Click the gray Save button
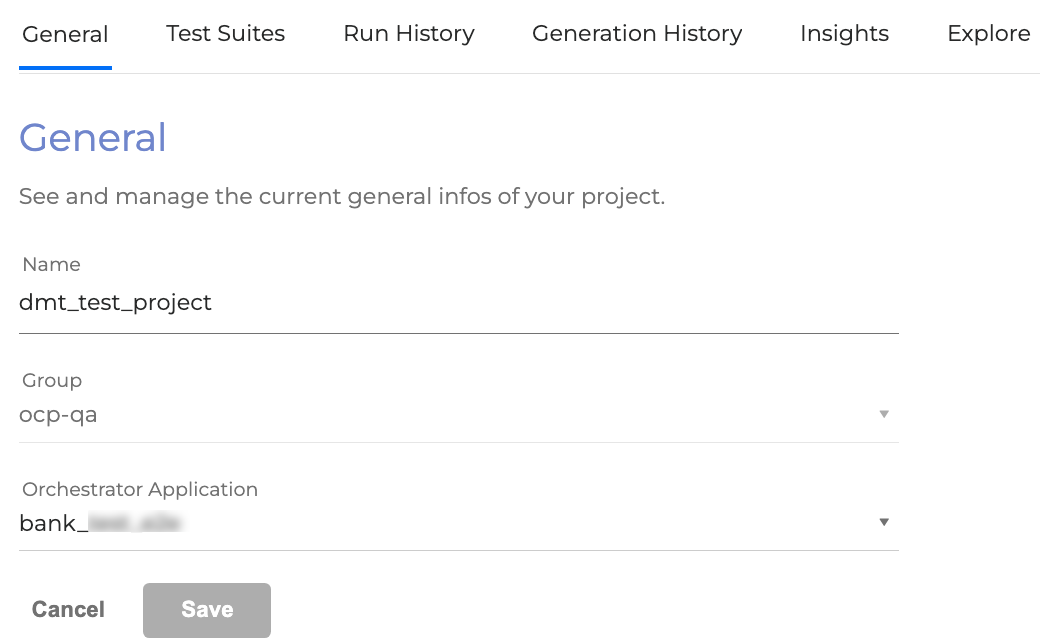 point(207,610)
